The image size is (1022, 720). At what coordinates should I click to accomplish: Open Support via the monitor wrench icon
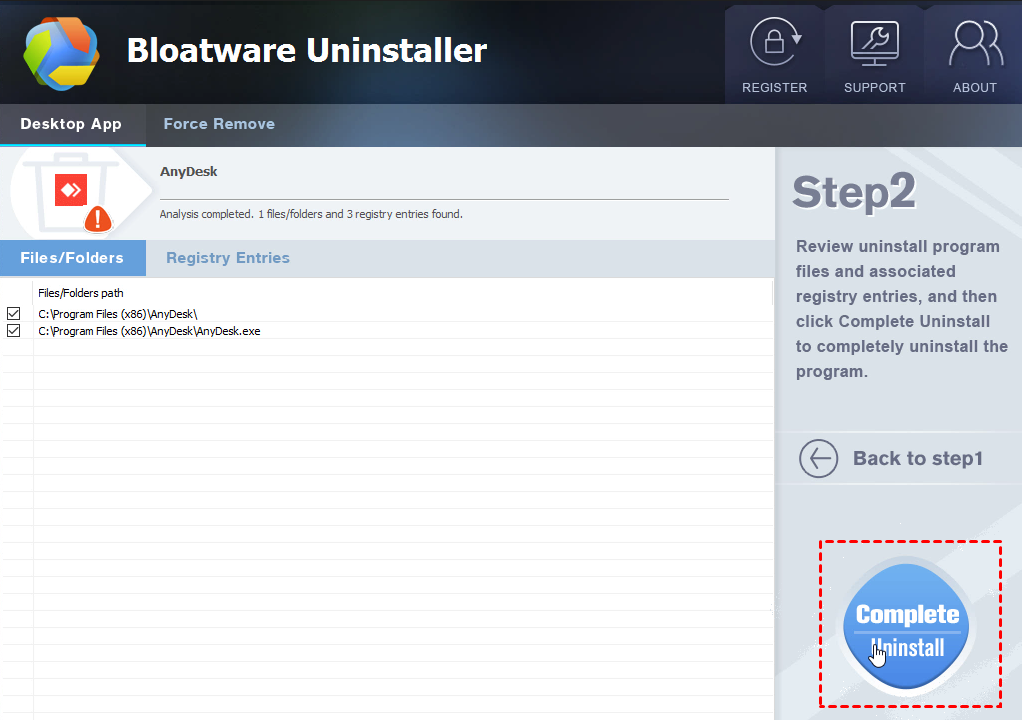tap(874, 43)
